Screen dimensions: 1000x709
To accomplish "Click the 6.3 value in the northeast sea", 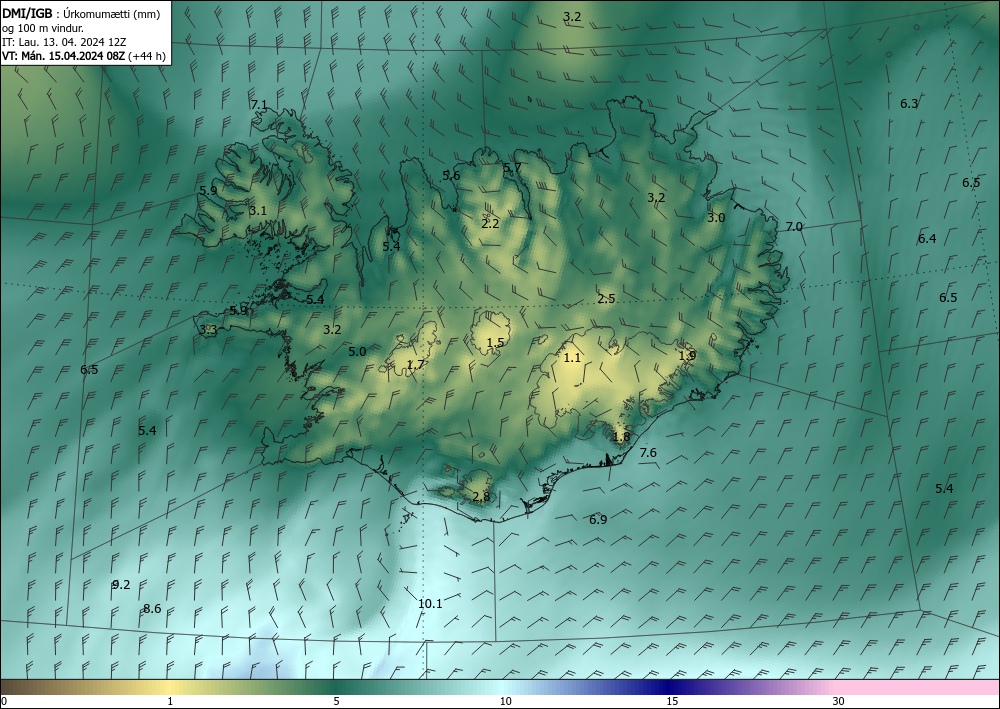I will [x=909, y=103].
